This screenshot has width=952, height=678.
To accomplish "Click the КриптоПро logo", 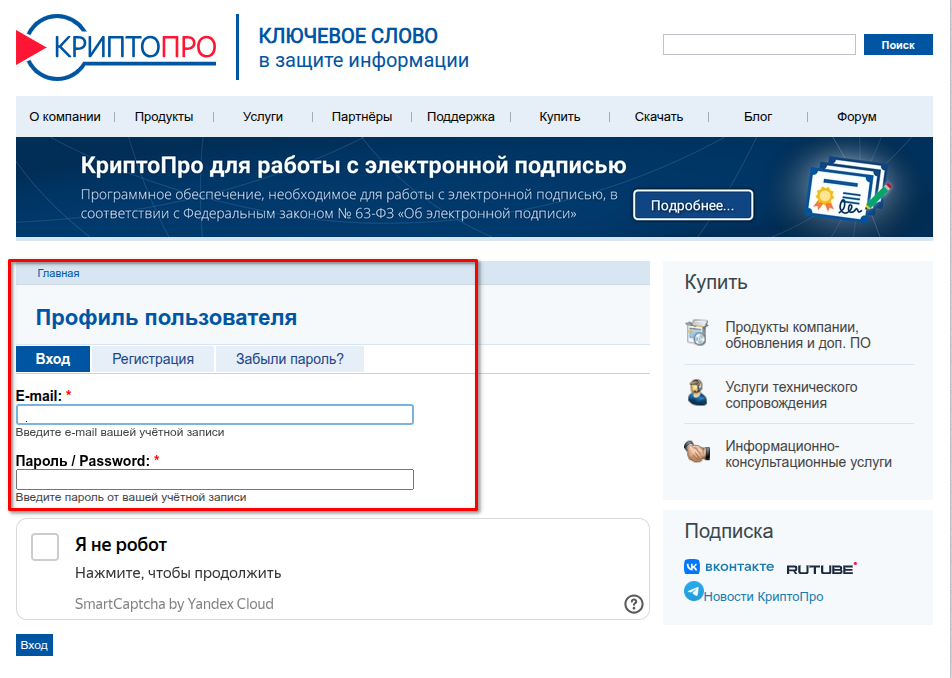I will pyautogui.click(x=116, y=47).
